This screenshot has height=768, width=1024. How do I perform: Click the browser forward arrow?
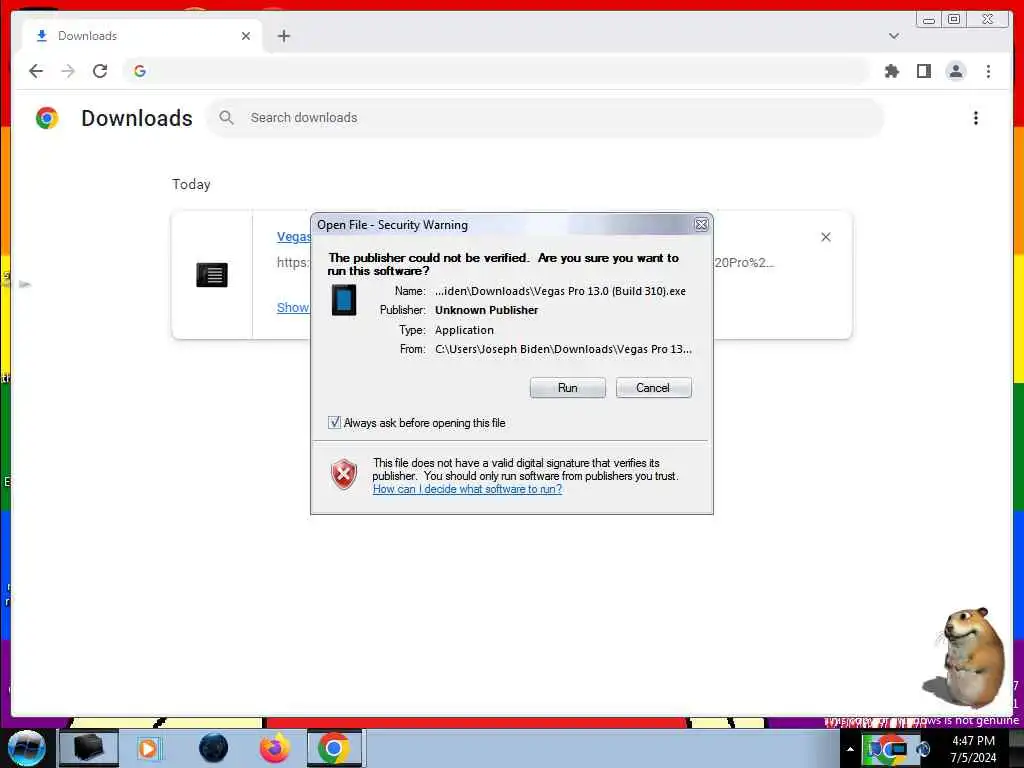click(x=68, y=71)
